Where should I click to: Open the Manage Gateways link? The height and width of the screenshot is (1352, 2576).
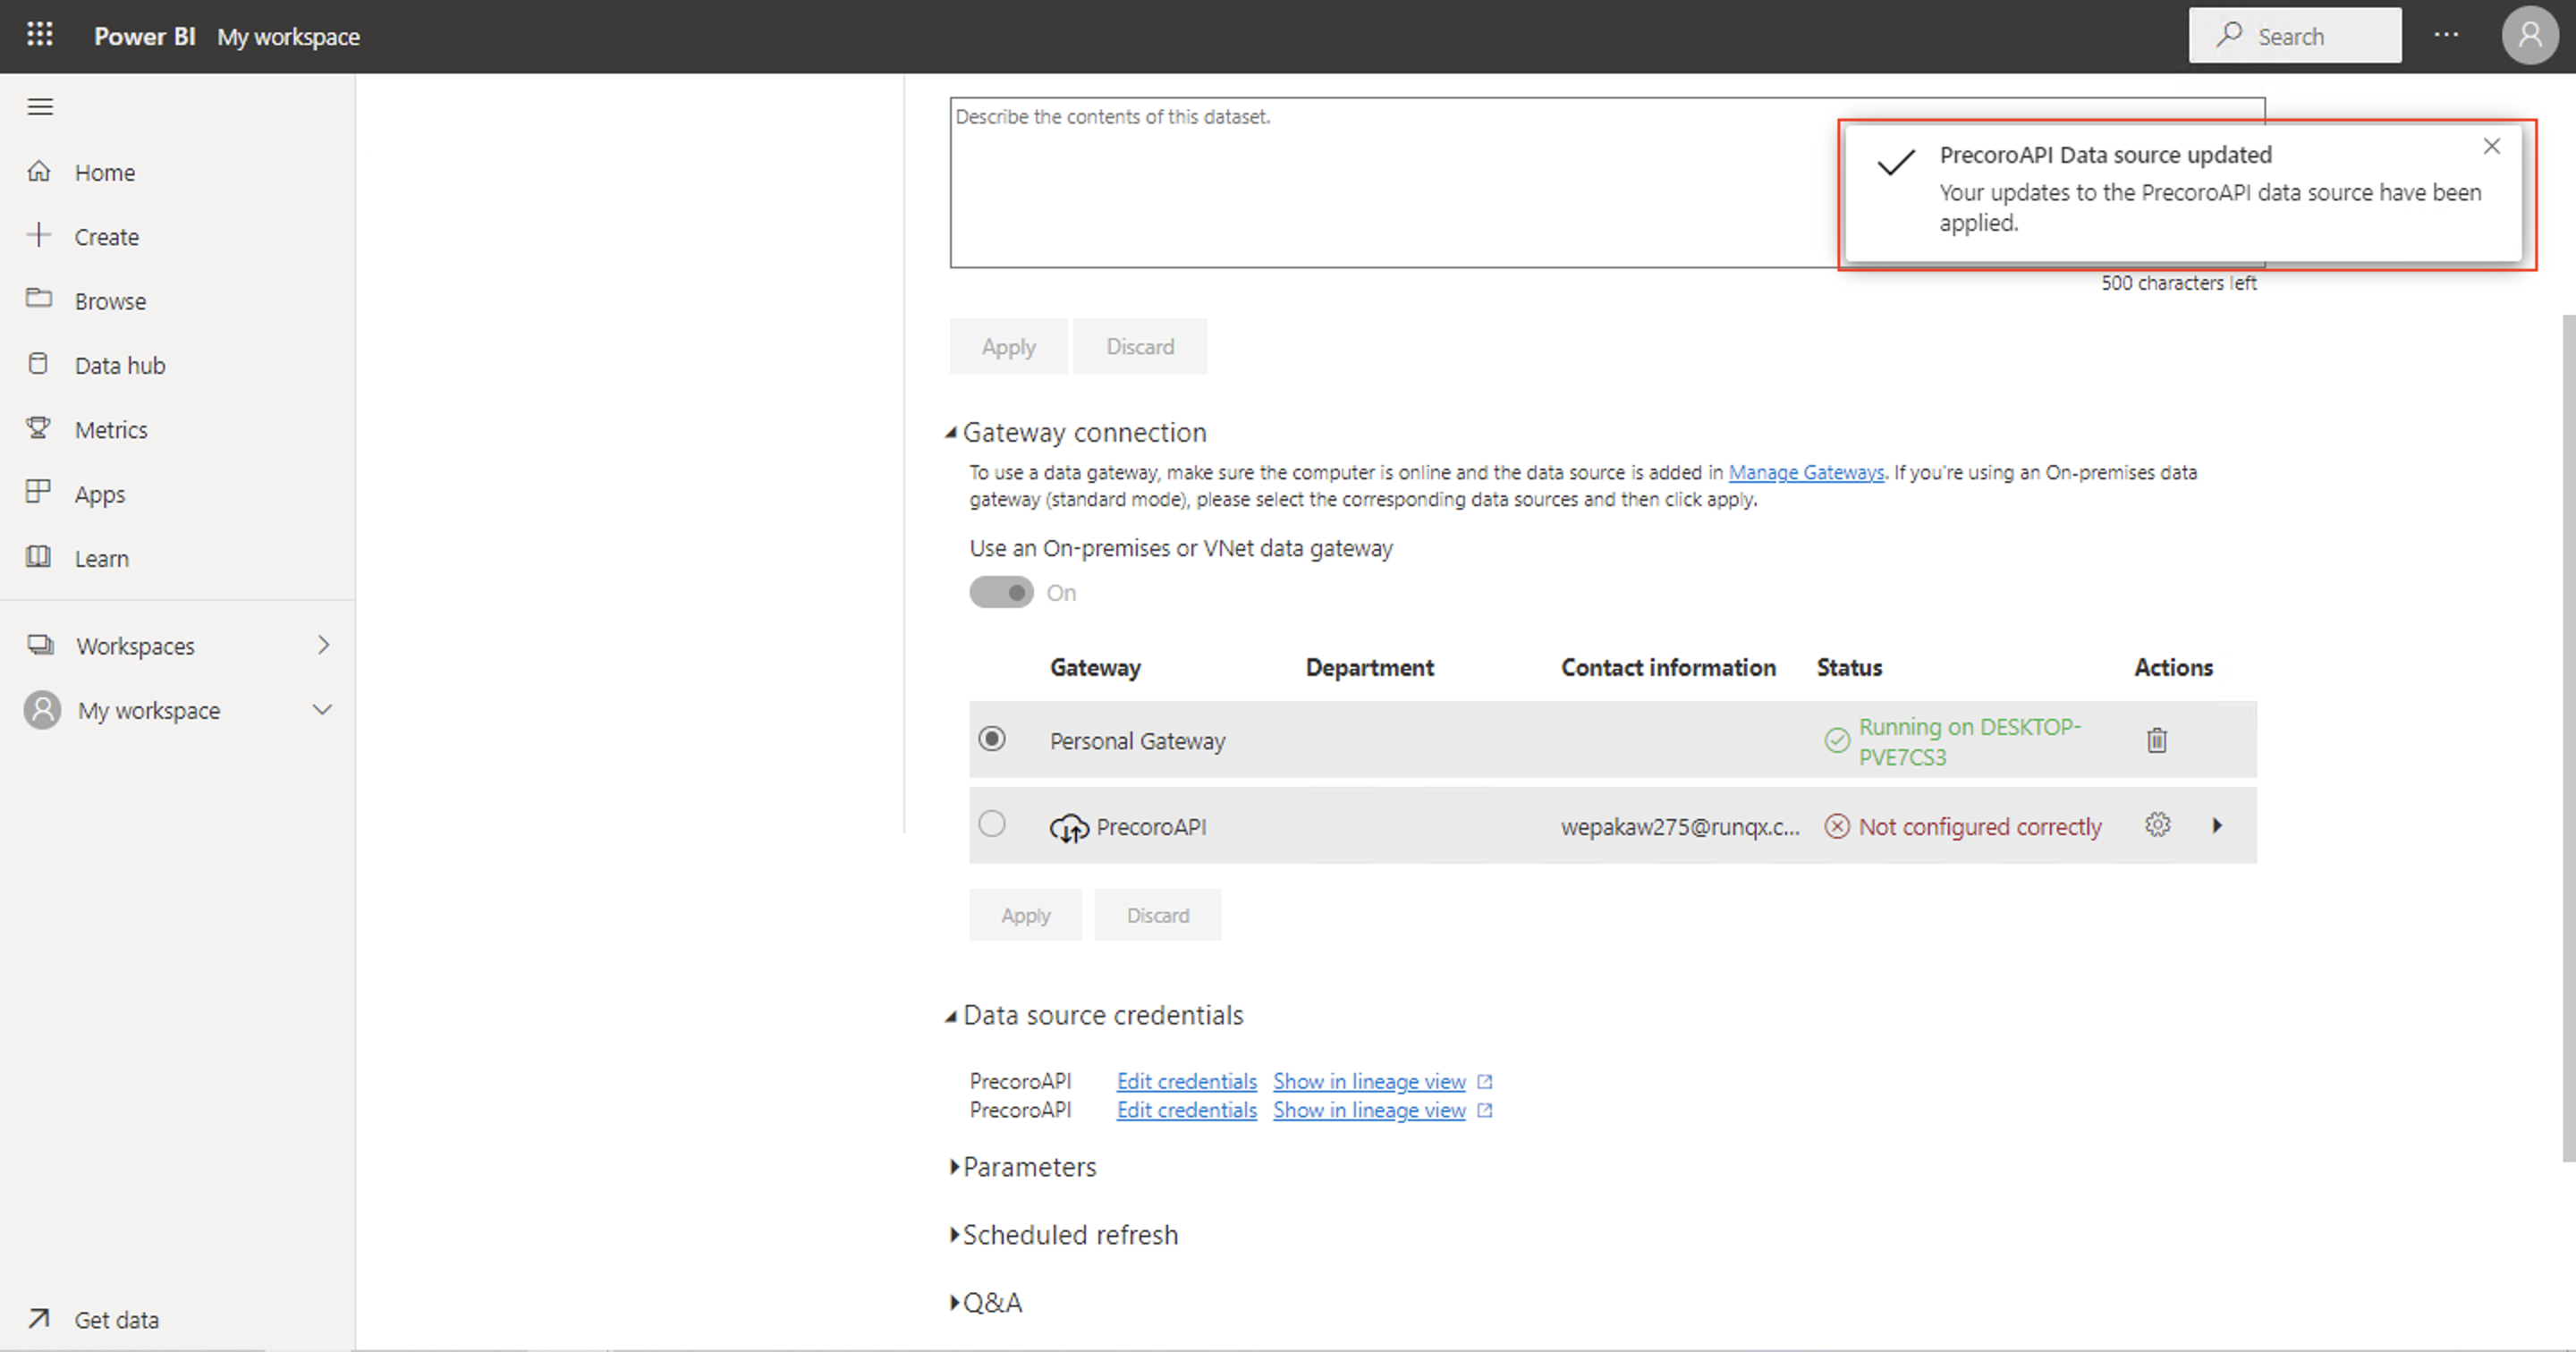point(1806,472)
